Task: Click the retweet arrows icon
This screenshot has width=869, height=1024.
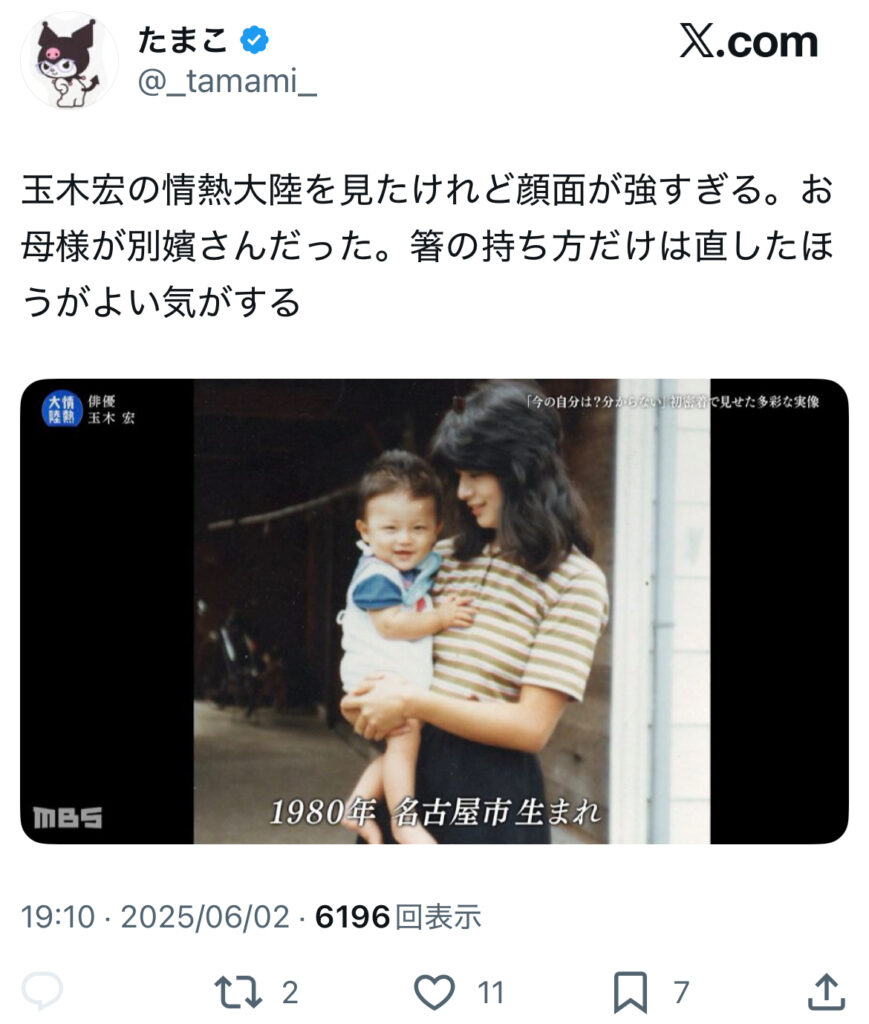Action: tap(238, 992)
